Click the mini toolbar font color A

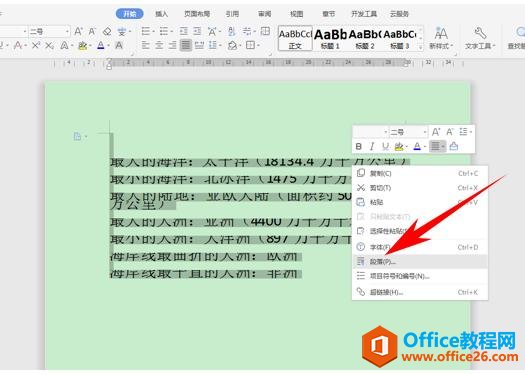(417, 146)
